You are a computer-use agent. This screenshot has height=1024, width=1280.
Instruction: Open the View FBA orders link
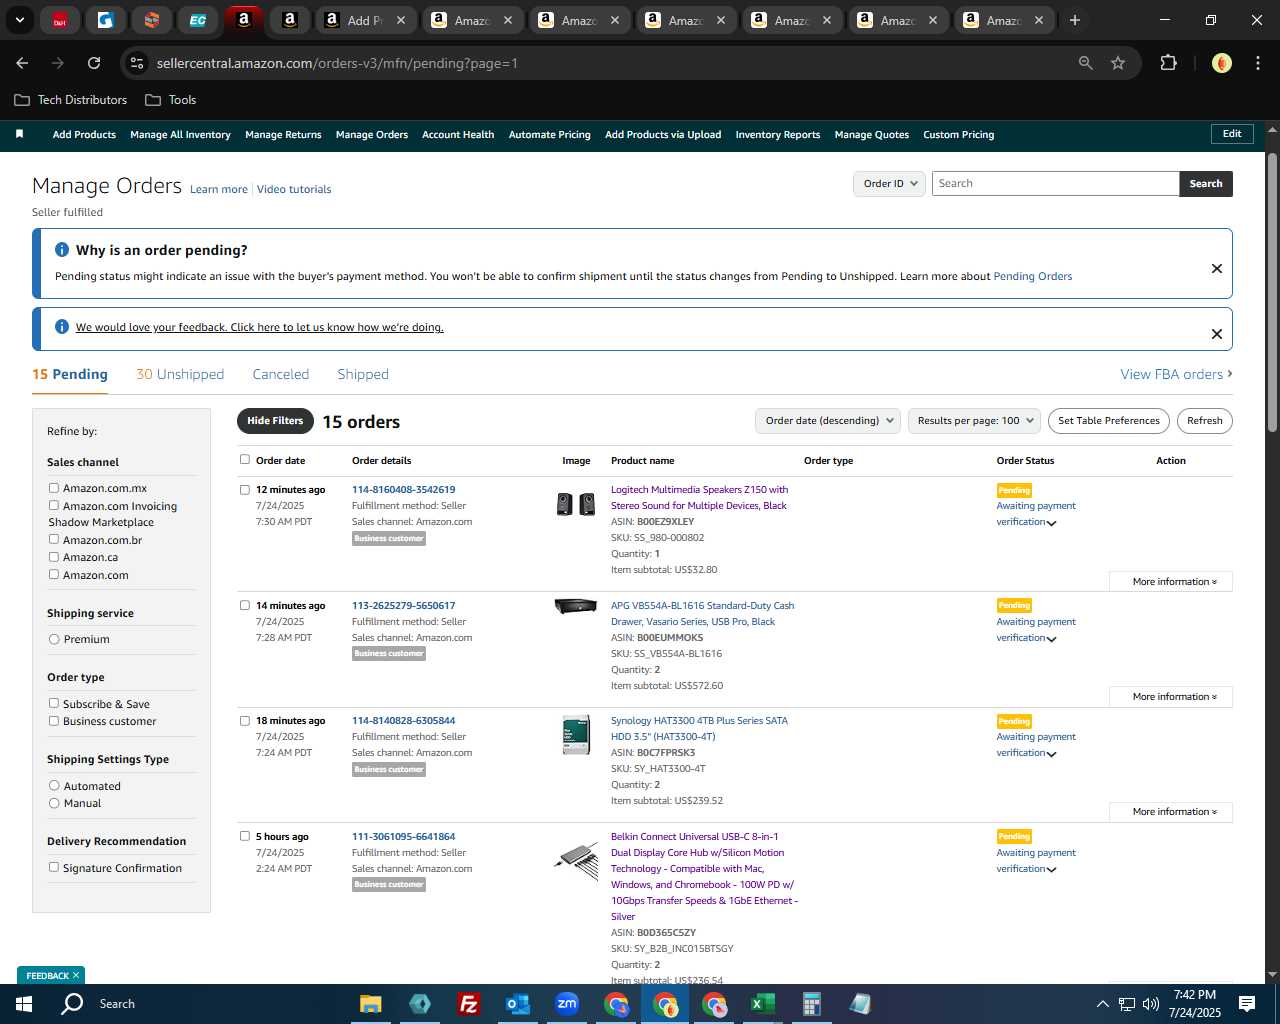[1176, 374]
